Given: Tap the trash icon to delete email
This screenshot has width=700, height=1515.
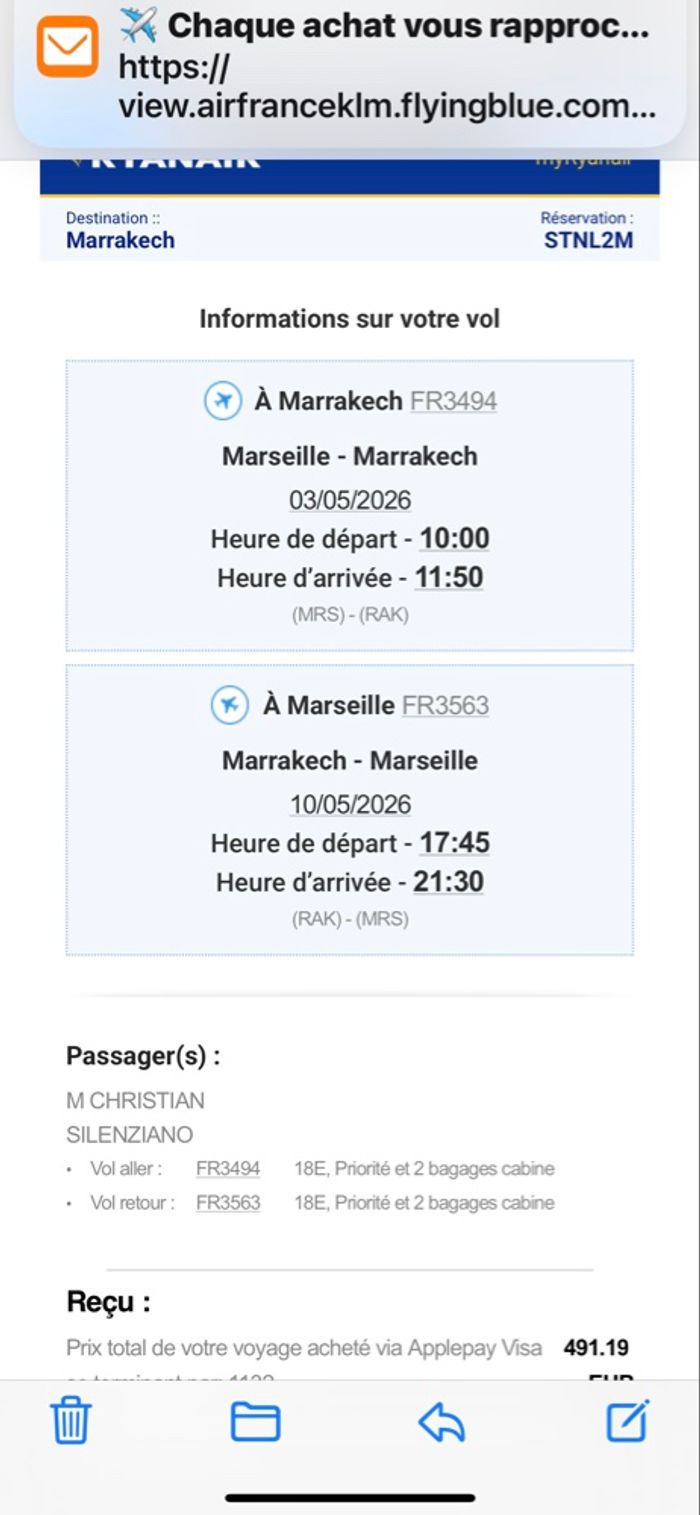Looking at the screenshot, I should point(71,1420).
